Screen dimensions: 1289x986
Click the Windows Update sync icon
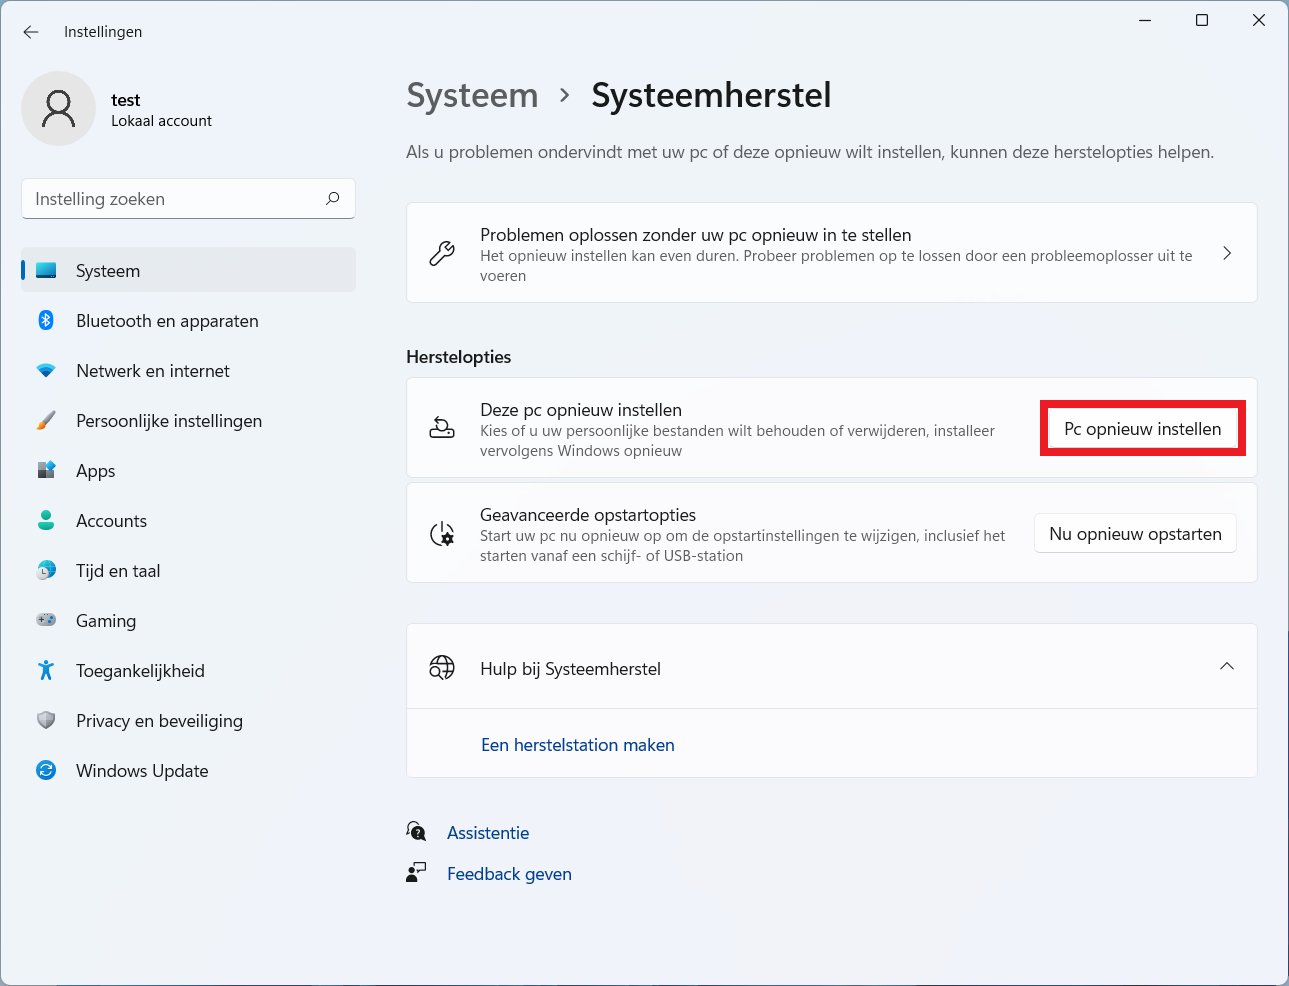[x=46, y=770]
